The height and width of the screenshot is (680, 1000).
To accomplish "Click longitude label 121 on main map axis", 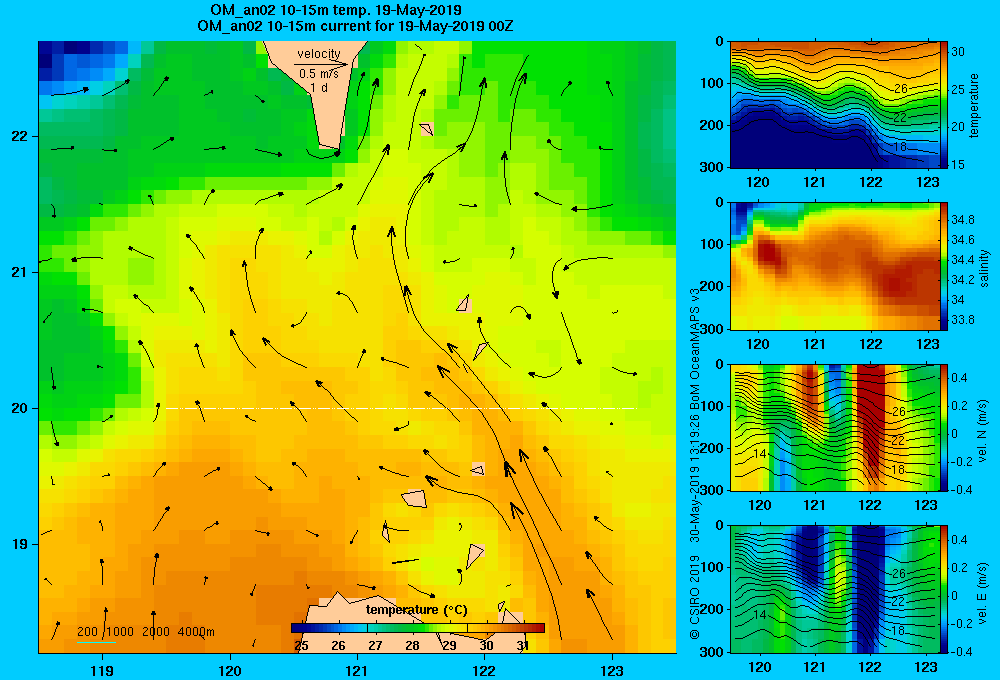I will (x=357, y=670).
